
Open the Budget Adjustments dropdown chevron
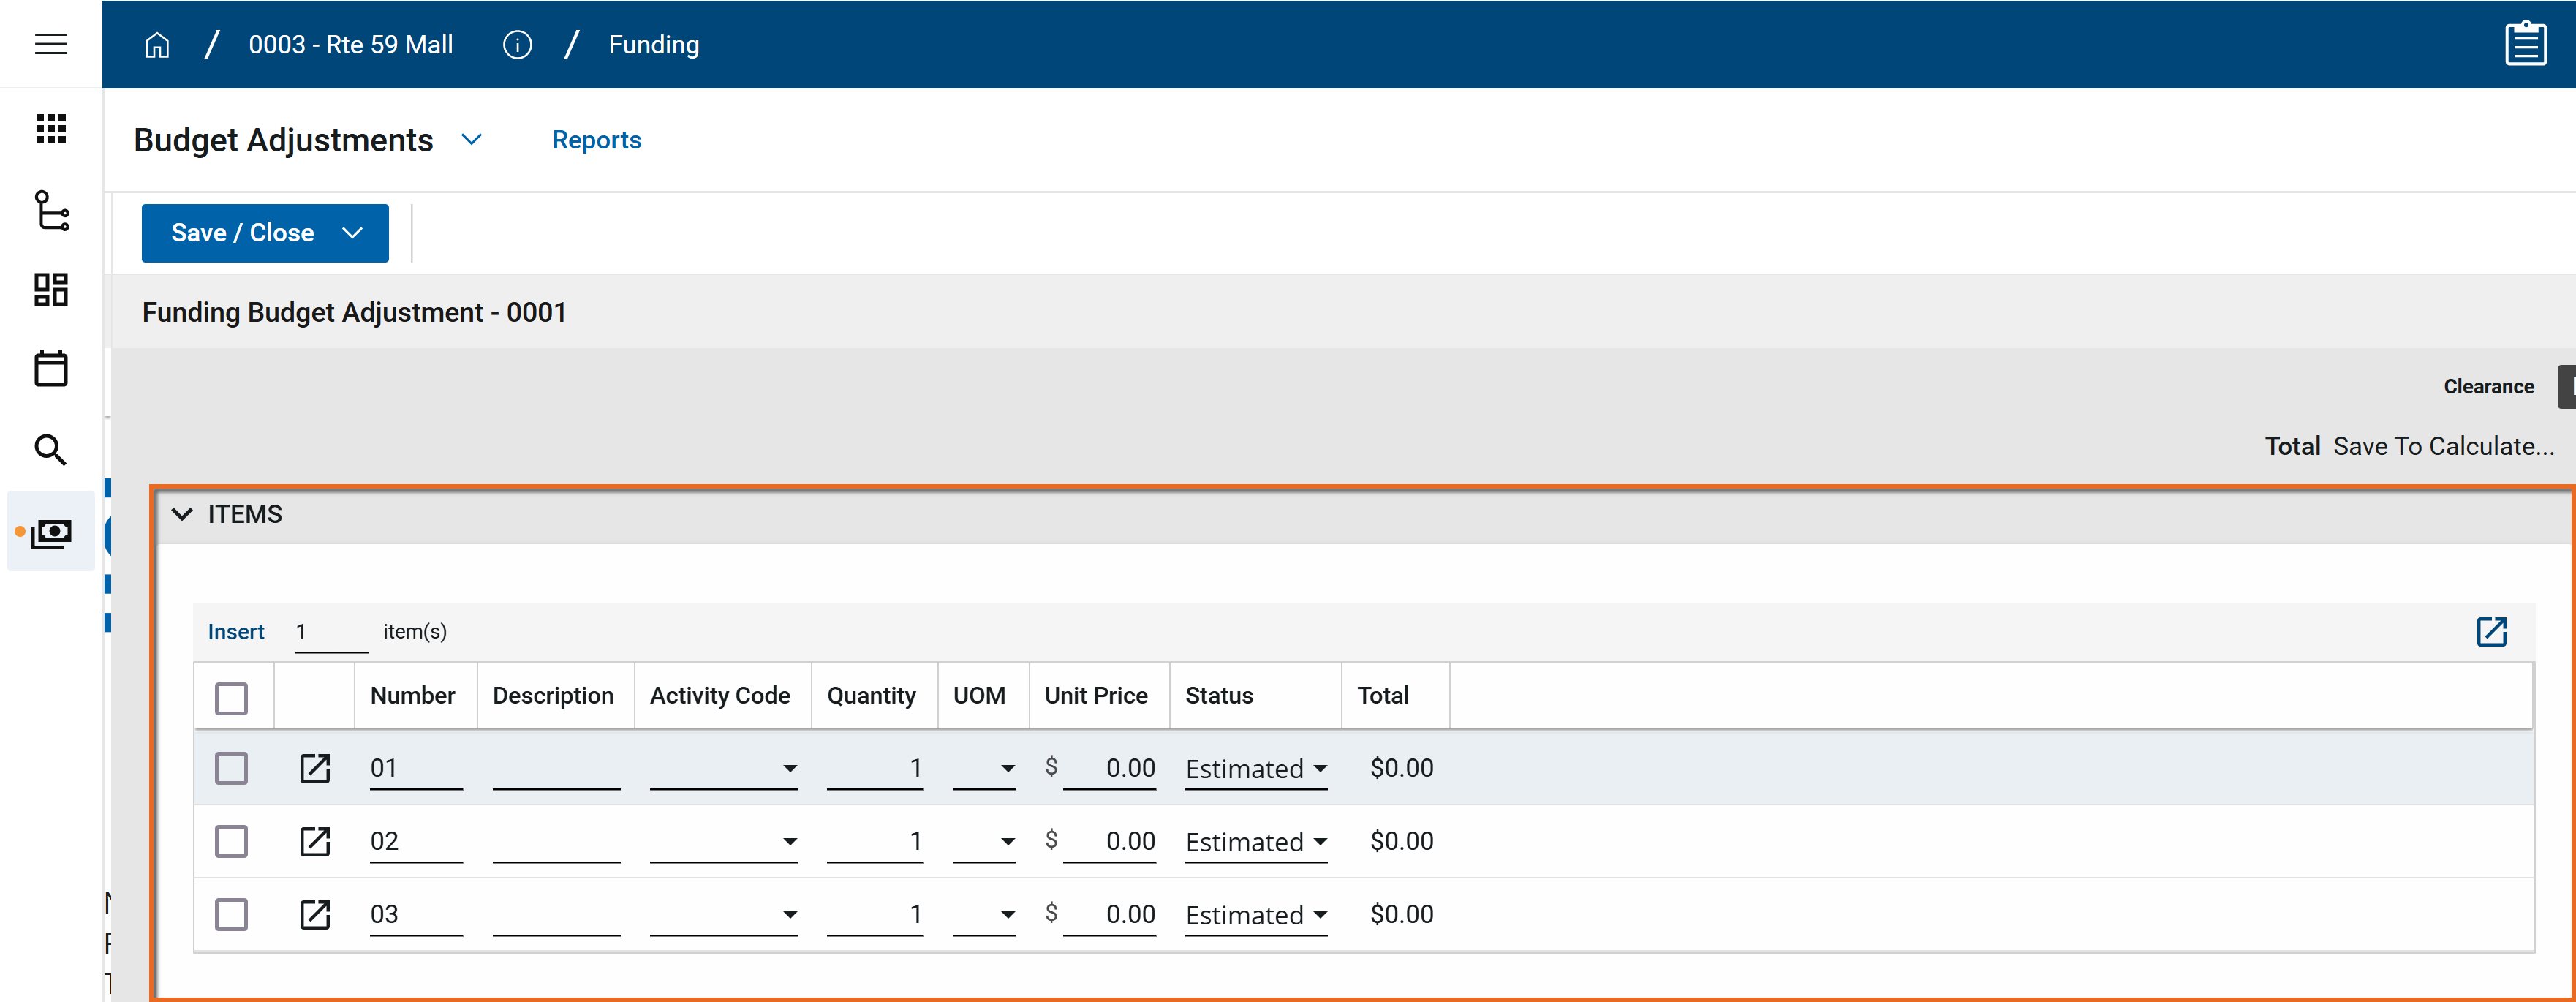coord(471,140)
